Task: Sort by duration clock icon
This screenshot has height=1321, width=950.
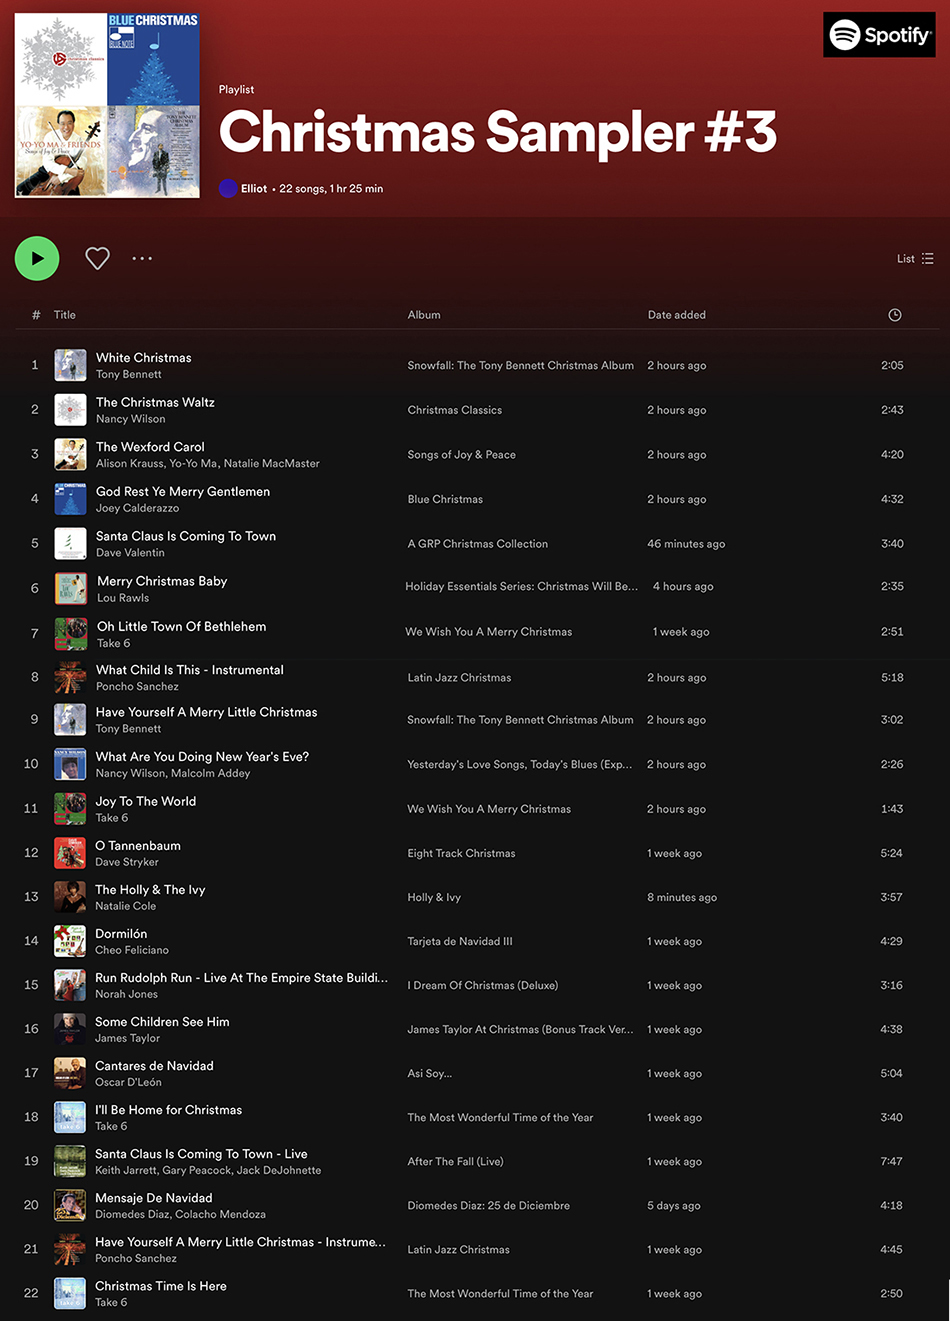Action: click(x=895, y=315)
